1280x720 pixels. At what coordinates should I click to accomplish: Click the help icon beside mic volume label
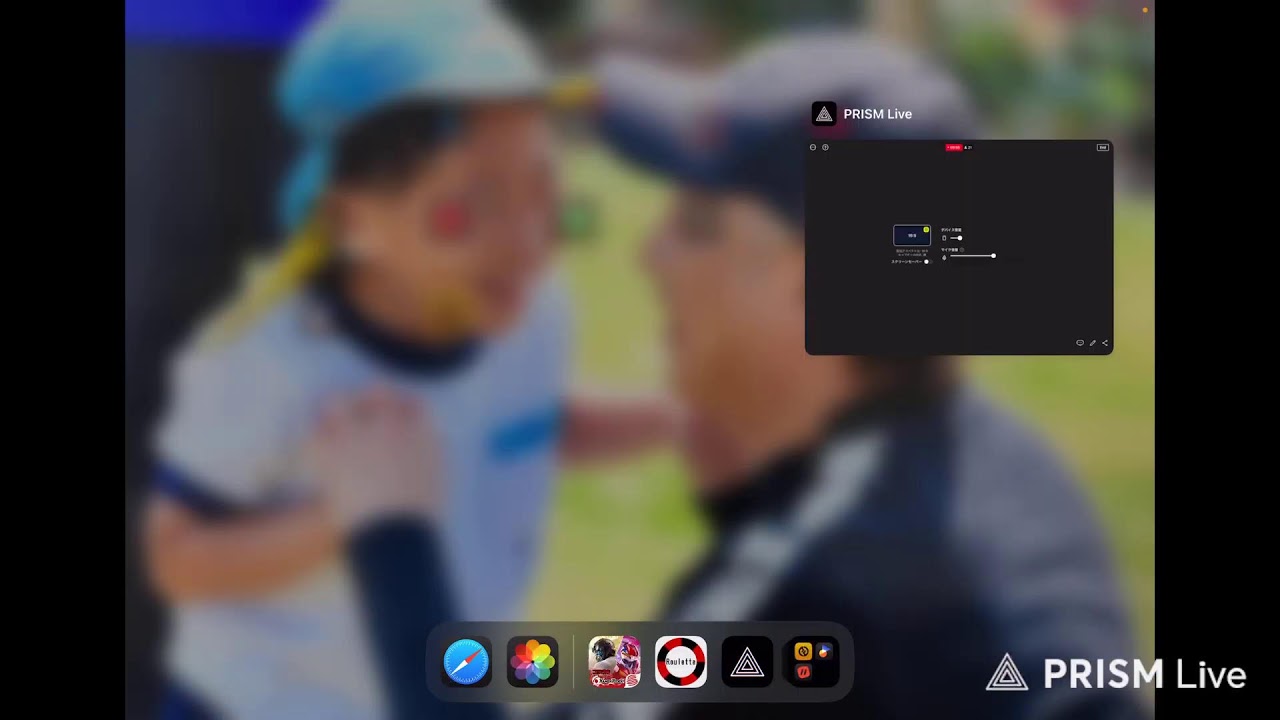pos(962,249)
